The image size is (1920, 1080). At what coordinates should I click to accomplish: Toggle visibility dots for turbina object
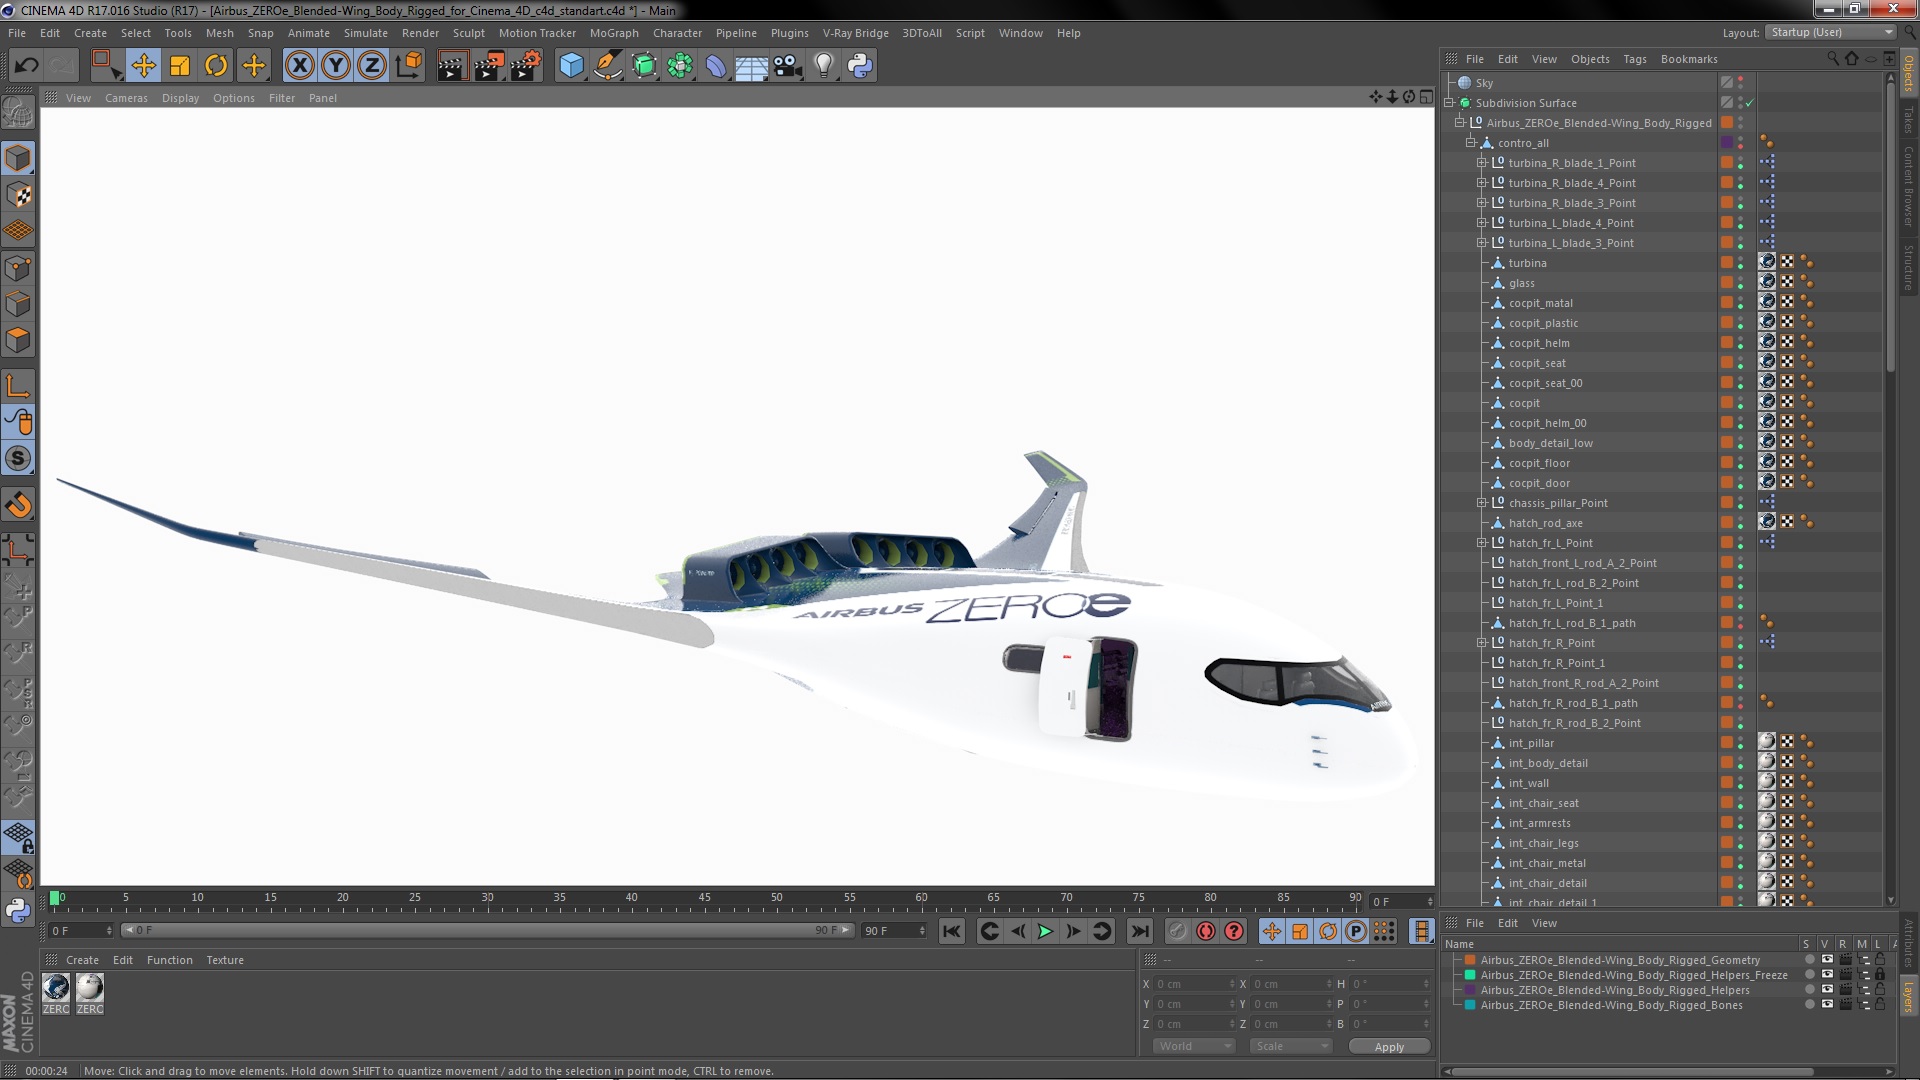click(x=1740, y=263)
